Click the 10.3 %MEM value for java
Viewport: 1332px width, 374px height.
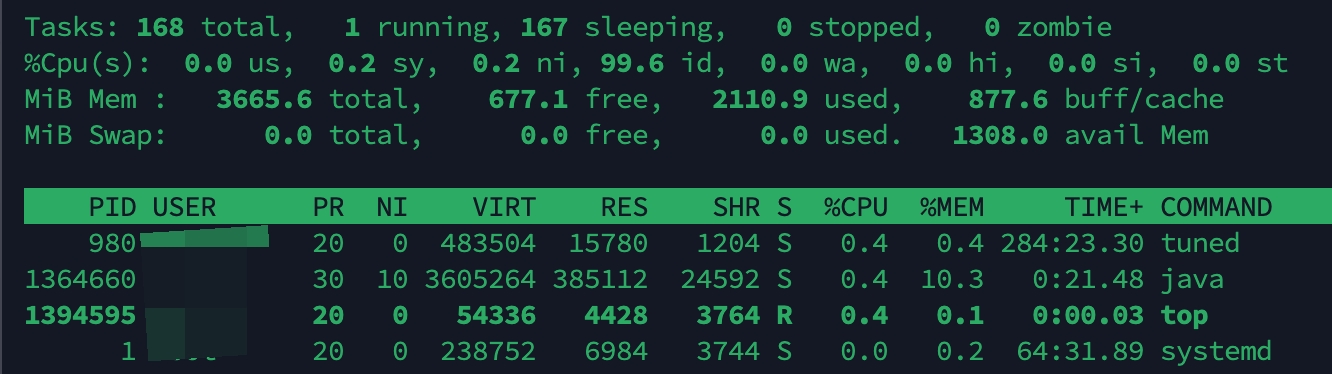(952, 279)
